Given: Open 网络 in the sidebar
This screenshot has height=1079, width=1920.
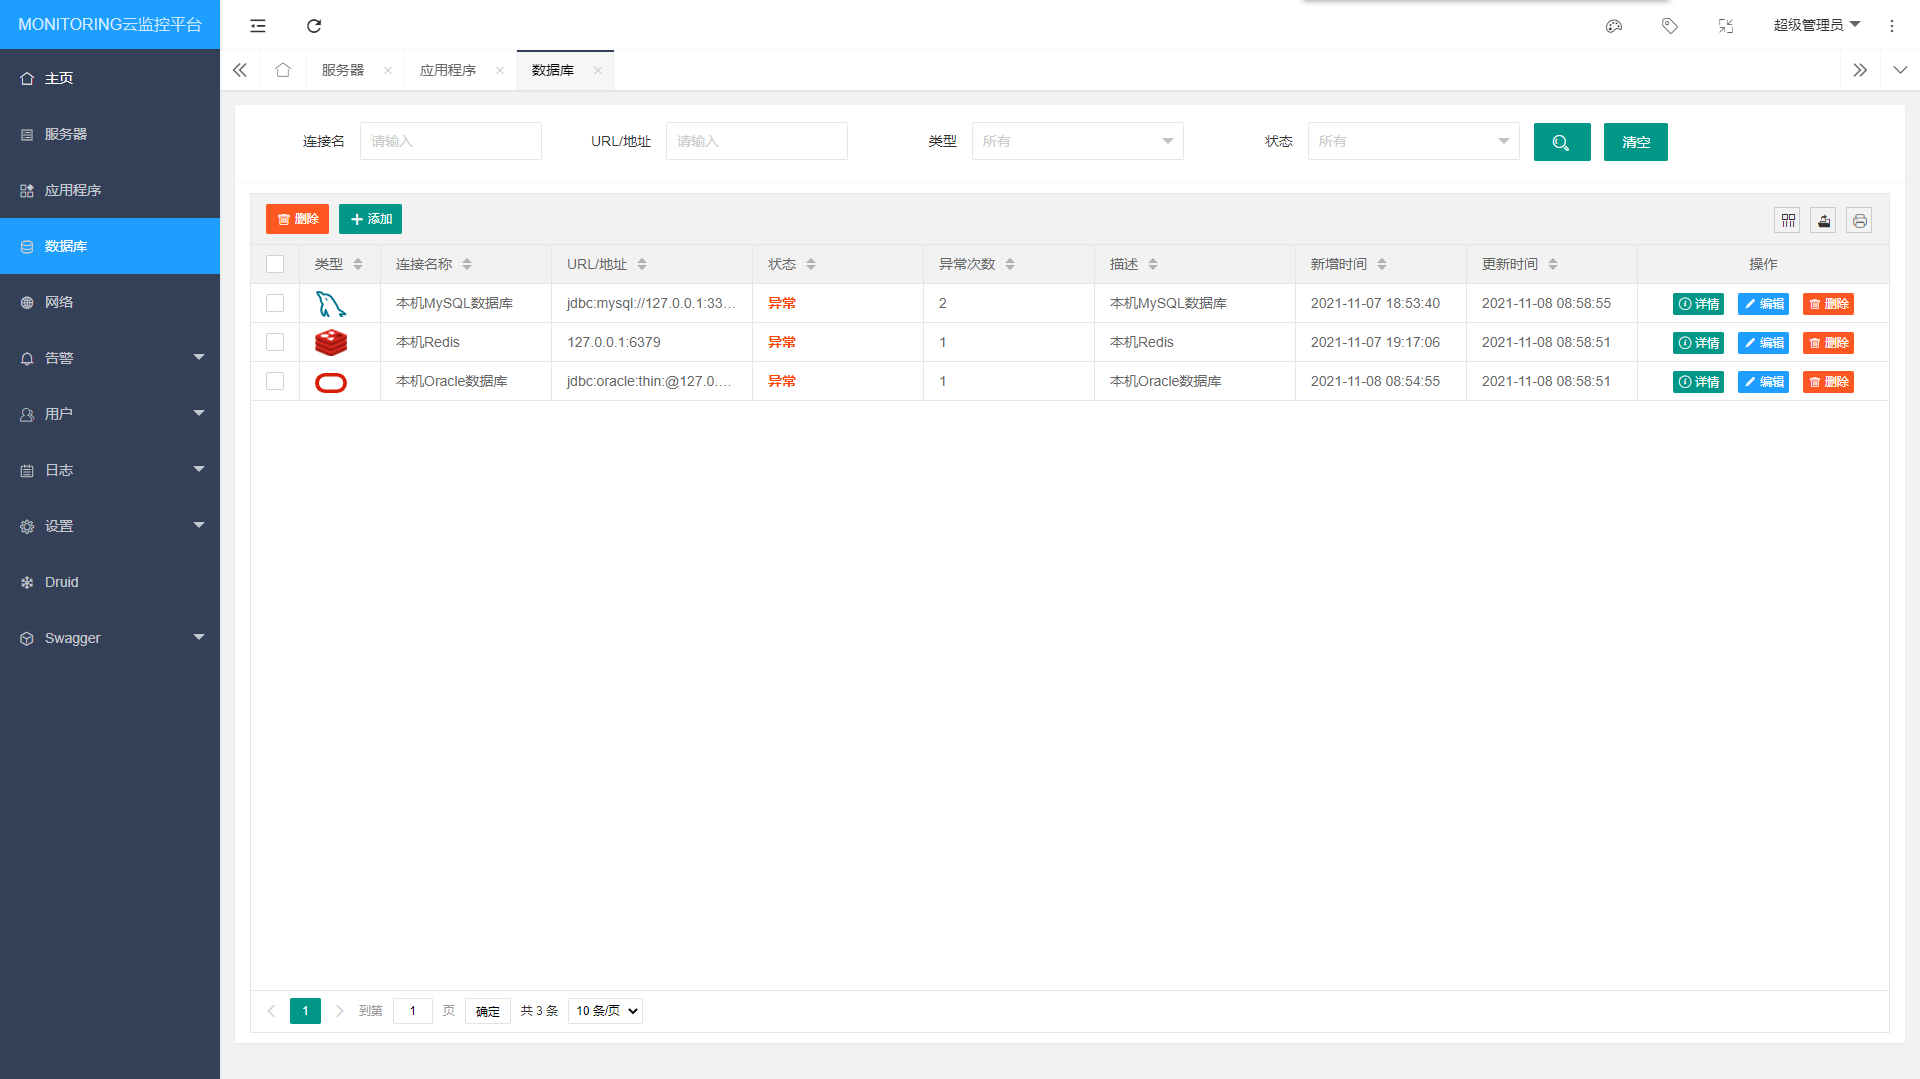Looking at the screenshot, I should (110, 302).
